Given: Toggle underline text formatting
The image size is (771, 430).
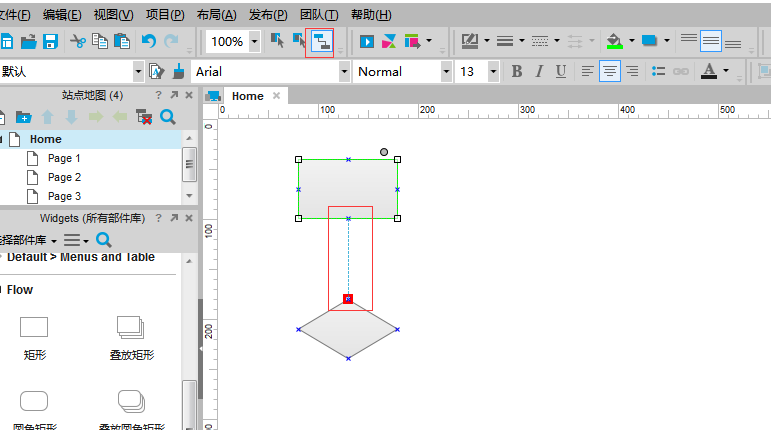Looking at the screenshot, I should click(x=561, y=71).
